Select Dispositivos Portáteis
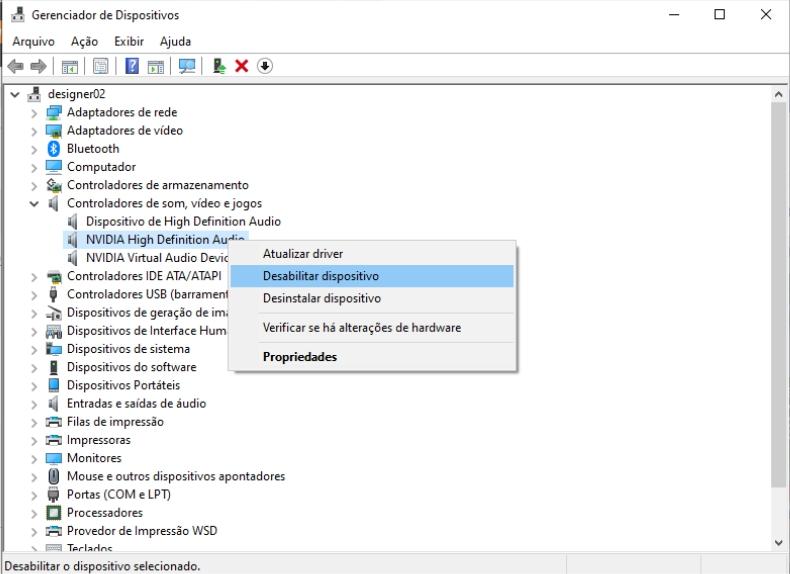Screen dimensions: 790x574 123,385
